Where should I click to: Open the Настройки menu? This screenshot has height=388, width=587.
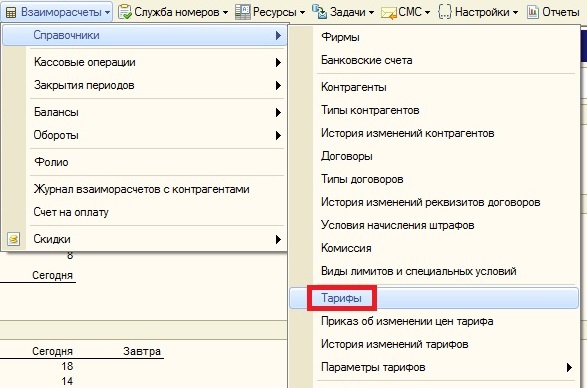coord(478,12)
